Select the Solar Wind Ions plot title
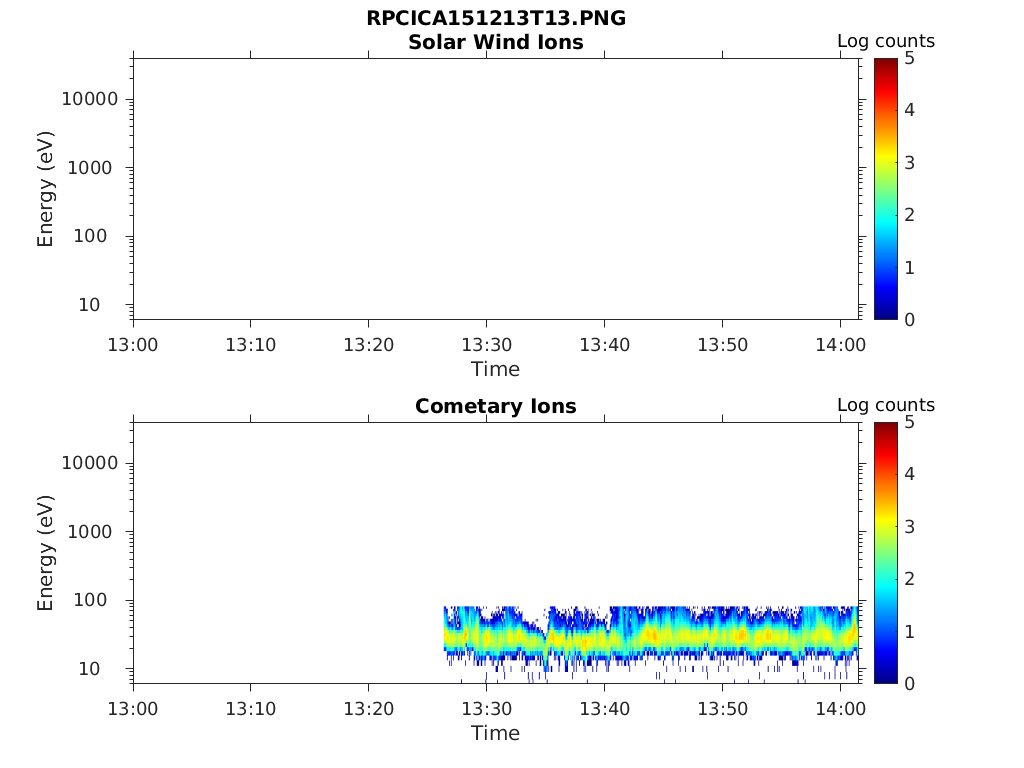 coord(496,42)
